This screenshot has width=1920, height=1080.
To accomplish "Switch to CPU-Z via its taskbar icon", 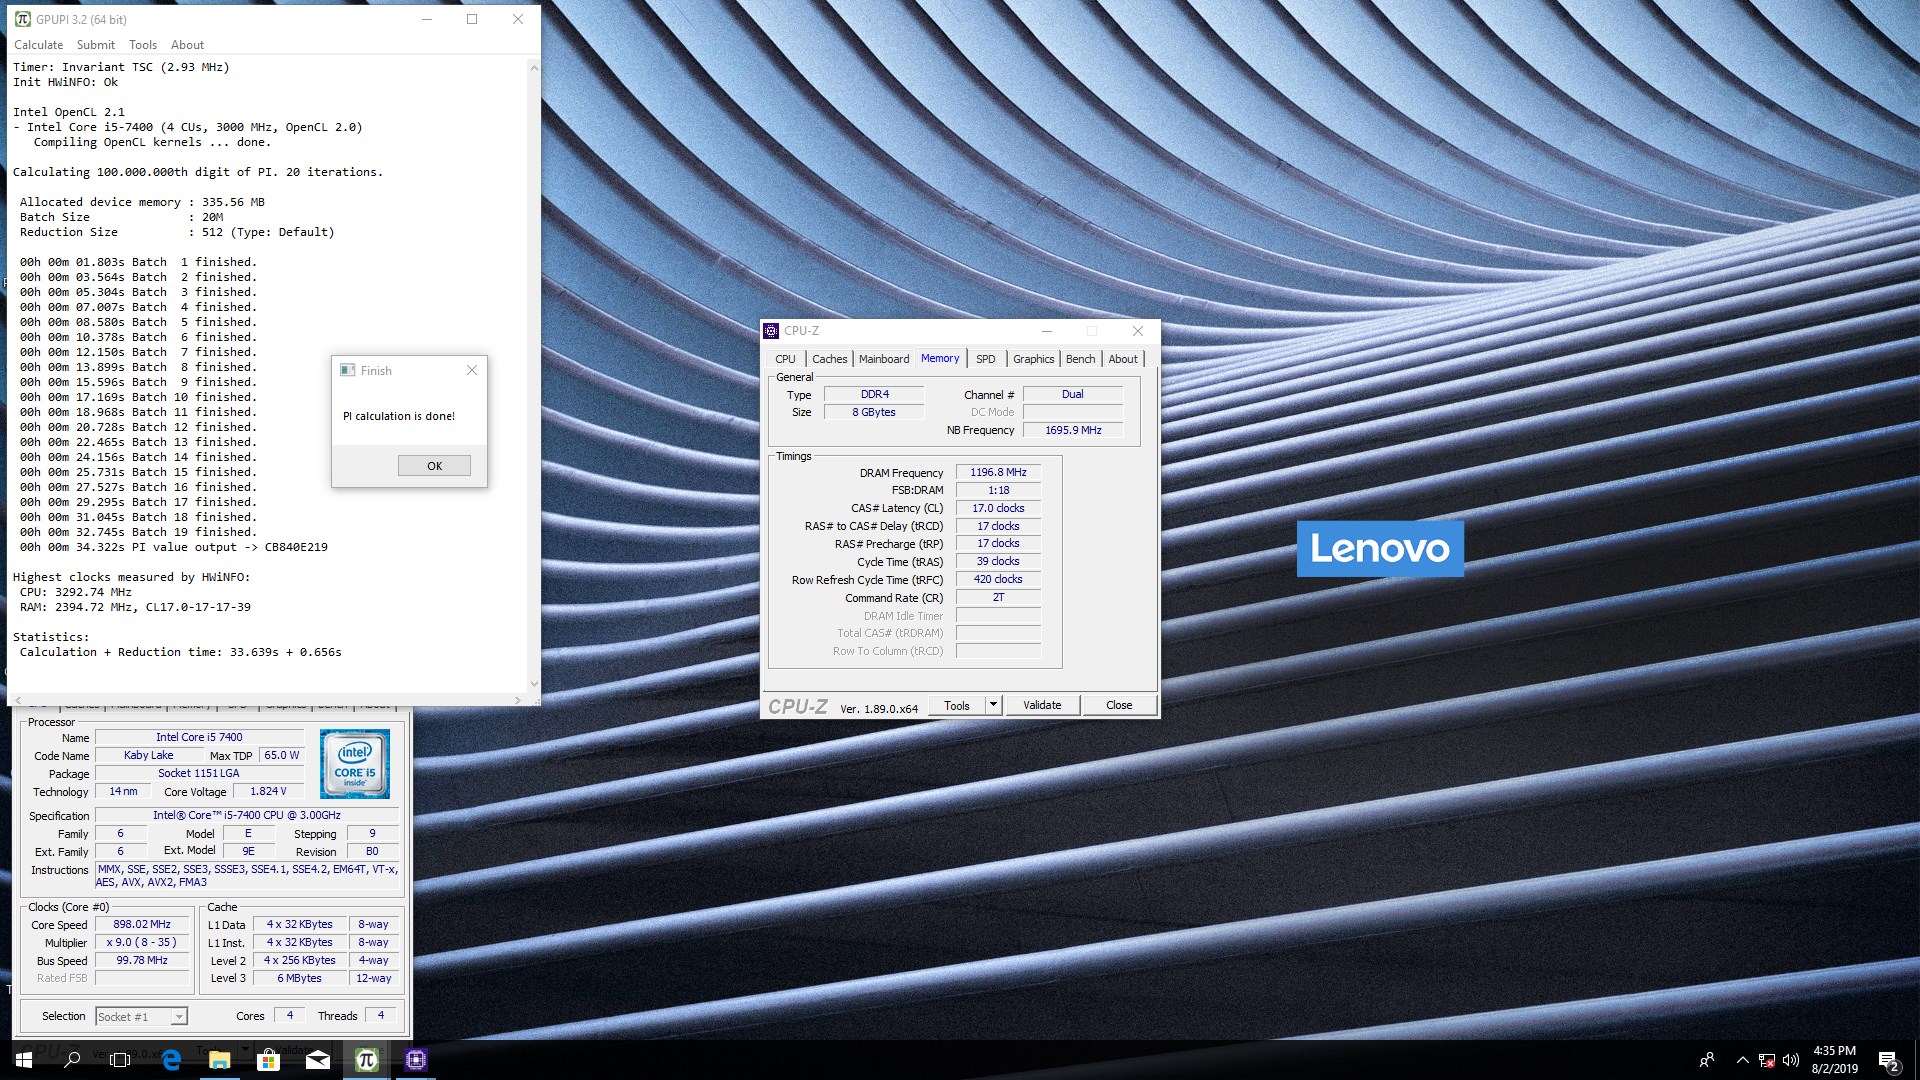I will (416, 1059).
